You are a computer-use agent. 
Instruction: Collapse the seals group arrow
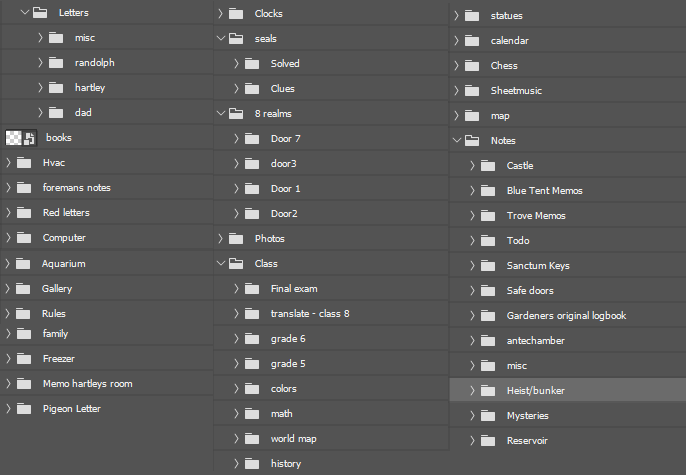pos(220,39)
